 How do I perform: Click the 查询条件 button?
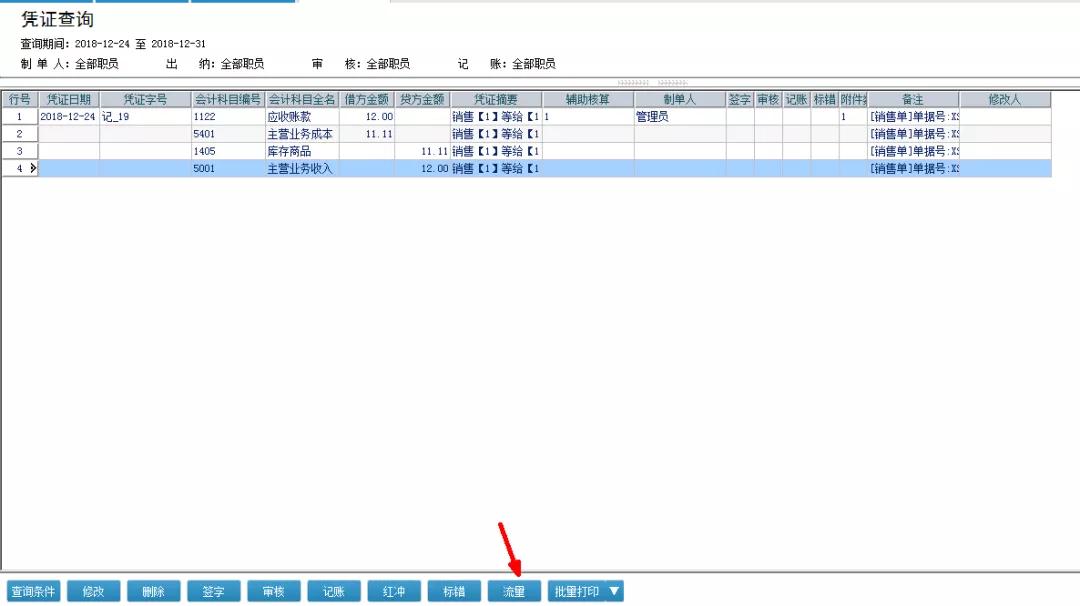(x=34, y=592)
